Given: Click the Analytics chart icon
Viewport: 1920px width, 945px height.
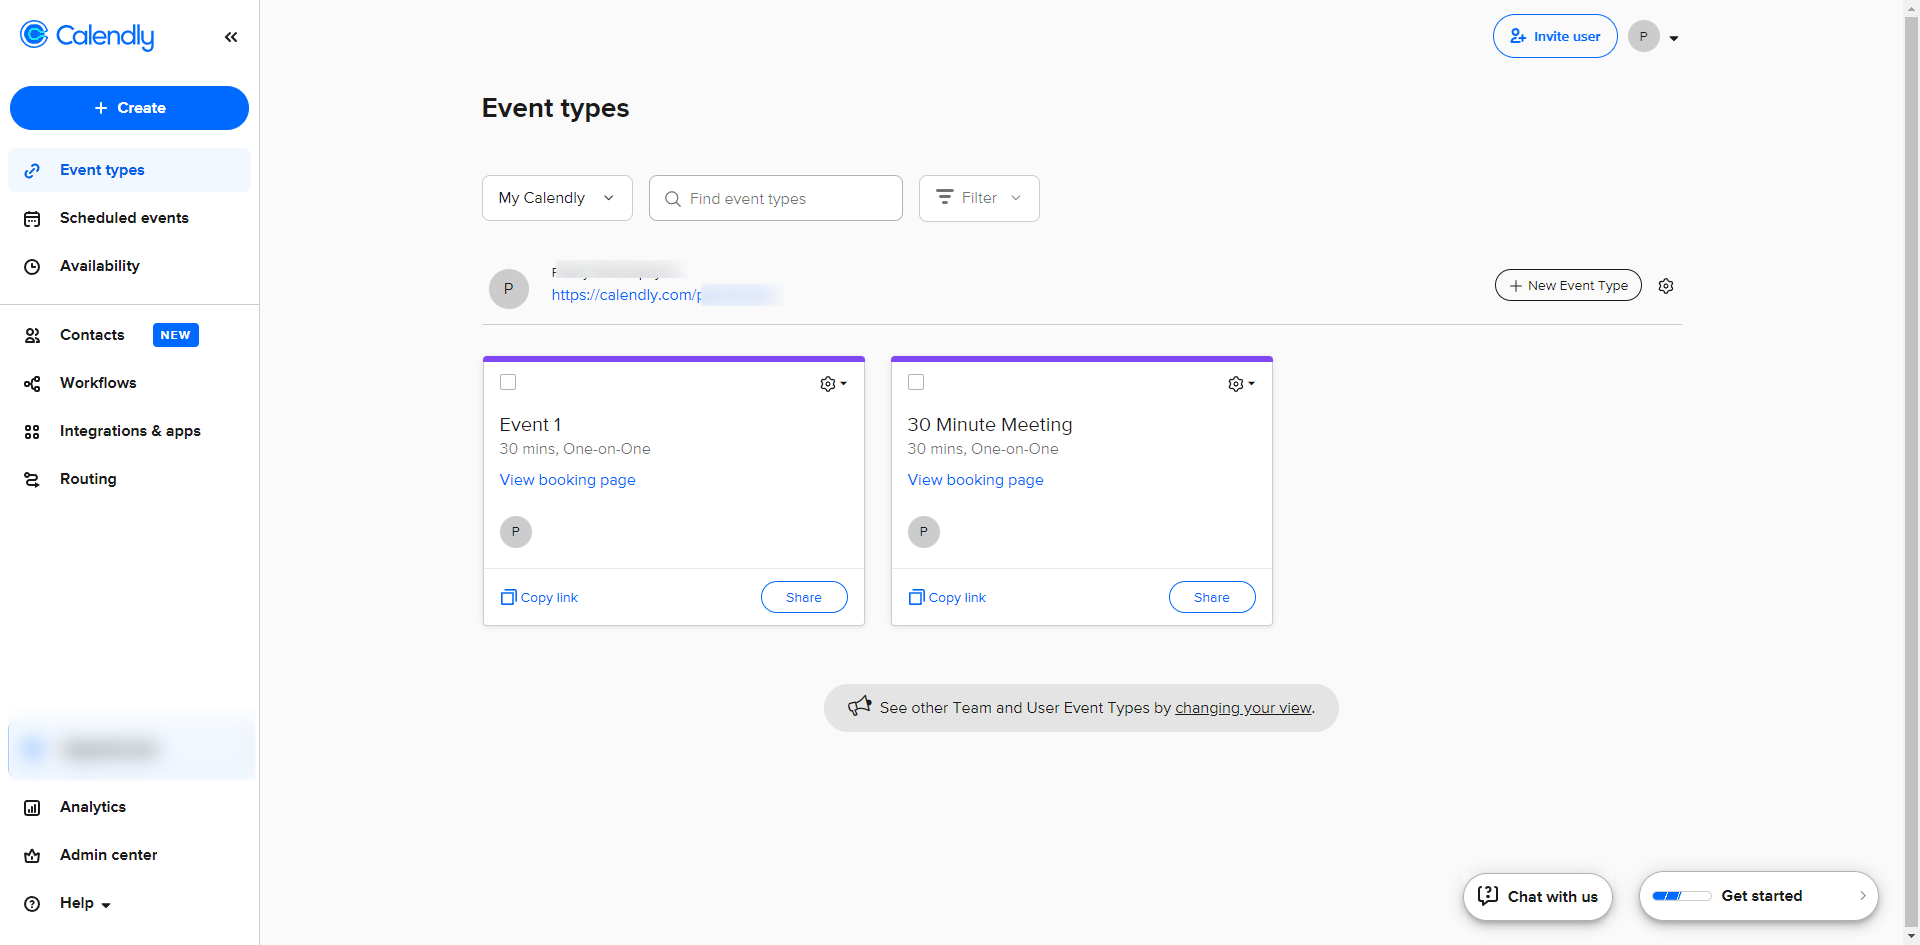Looking at the screenshot, I should coord(32,808).
